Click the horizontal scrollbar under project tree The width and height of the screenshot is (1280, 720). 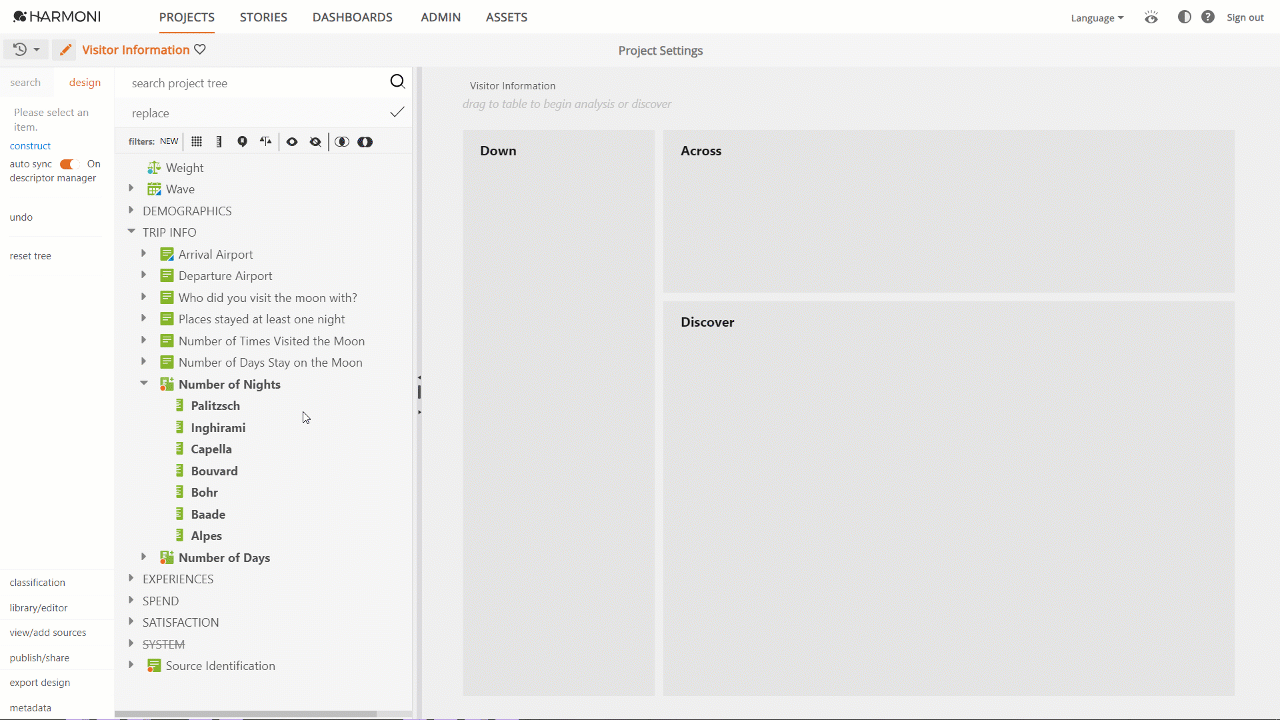point(246,714)
